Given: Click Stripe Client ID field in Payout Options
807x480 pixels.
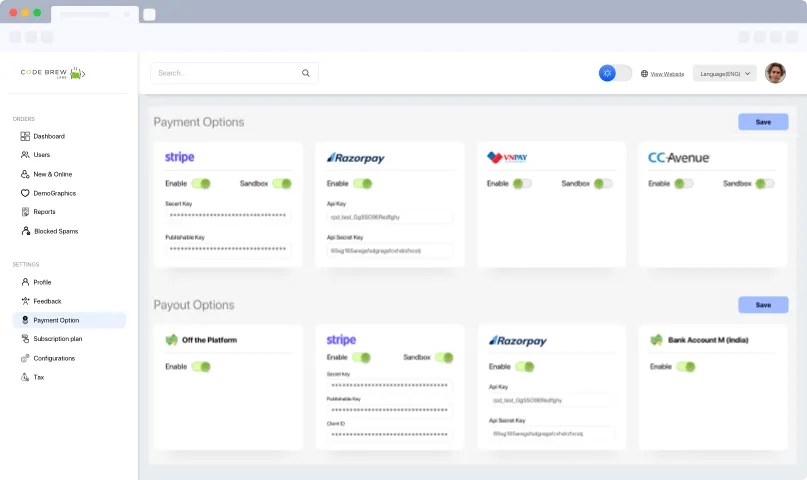Looking at the screenshot, I should point(390,434).
